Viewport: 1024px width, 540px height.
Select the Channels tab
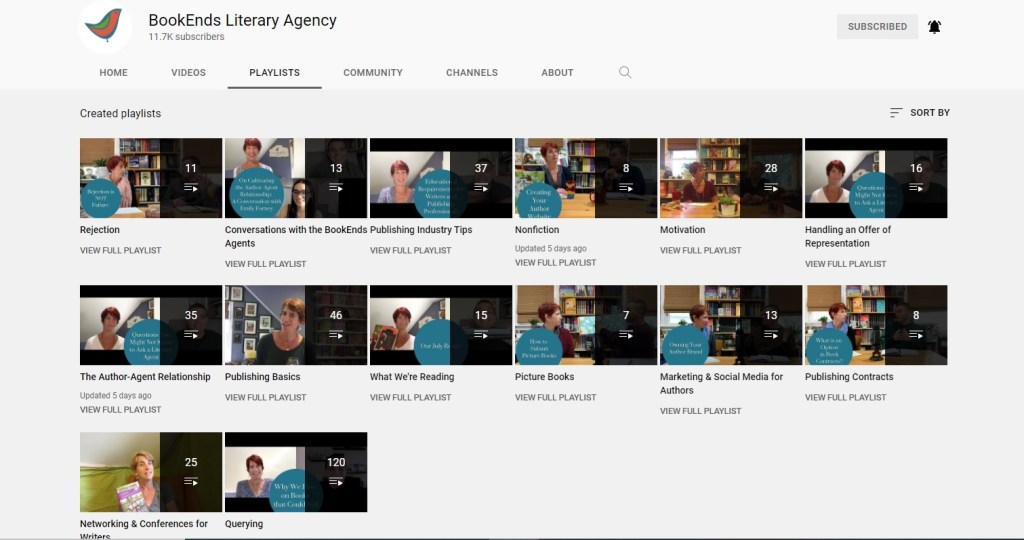click(472, 72)
